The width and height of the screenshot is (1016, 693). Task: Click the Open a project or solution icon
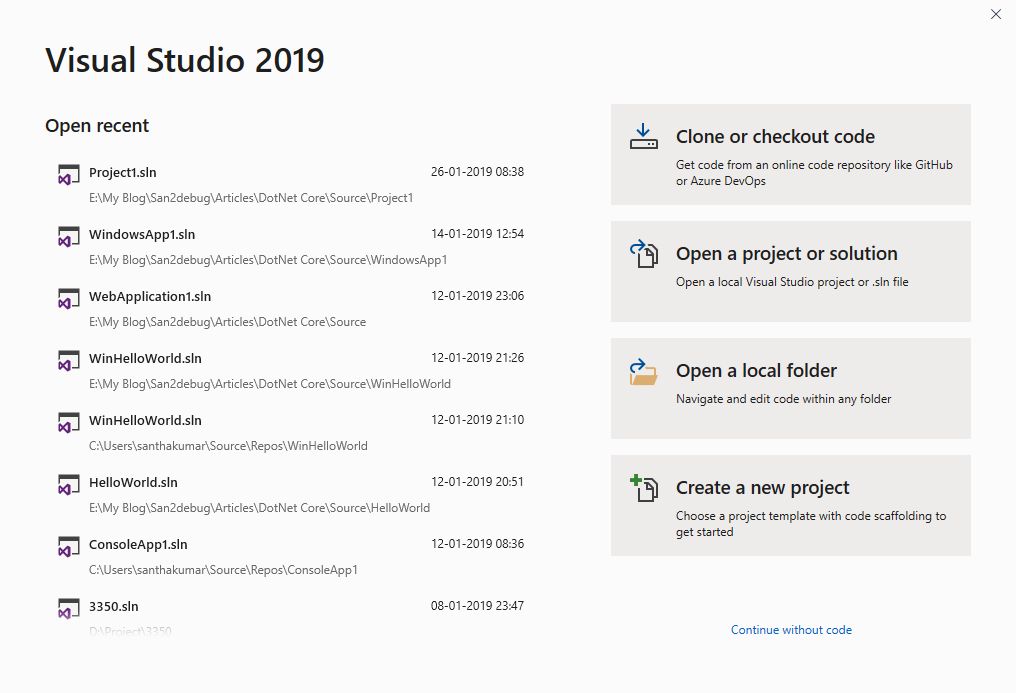coord(643,254)
